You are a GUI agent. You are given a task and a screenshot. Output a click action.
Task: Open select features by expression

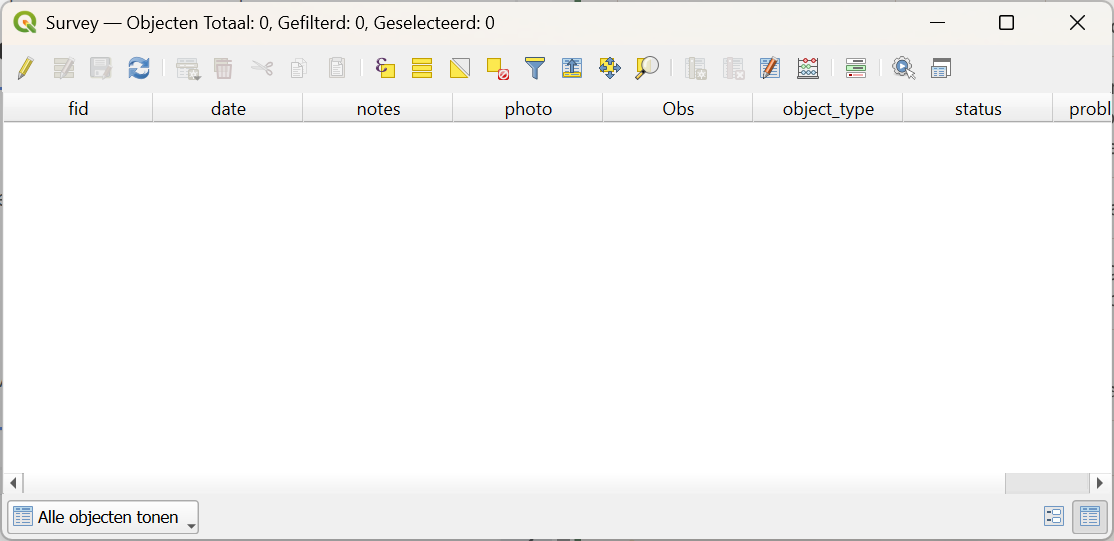click(x=385, y=68)
